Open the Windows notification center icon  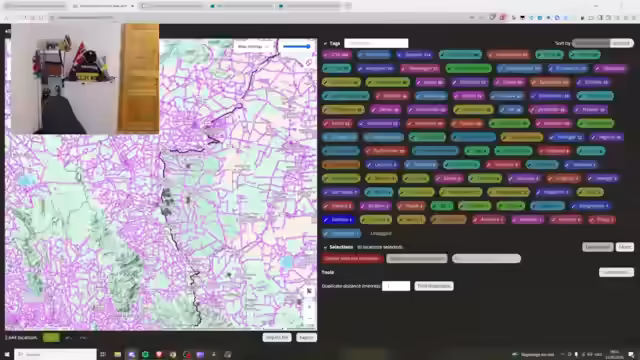631,354
